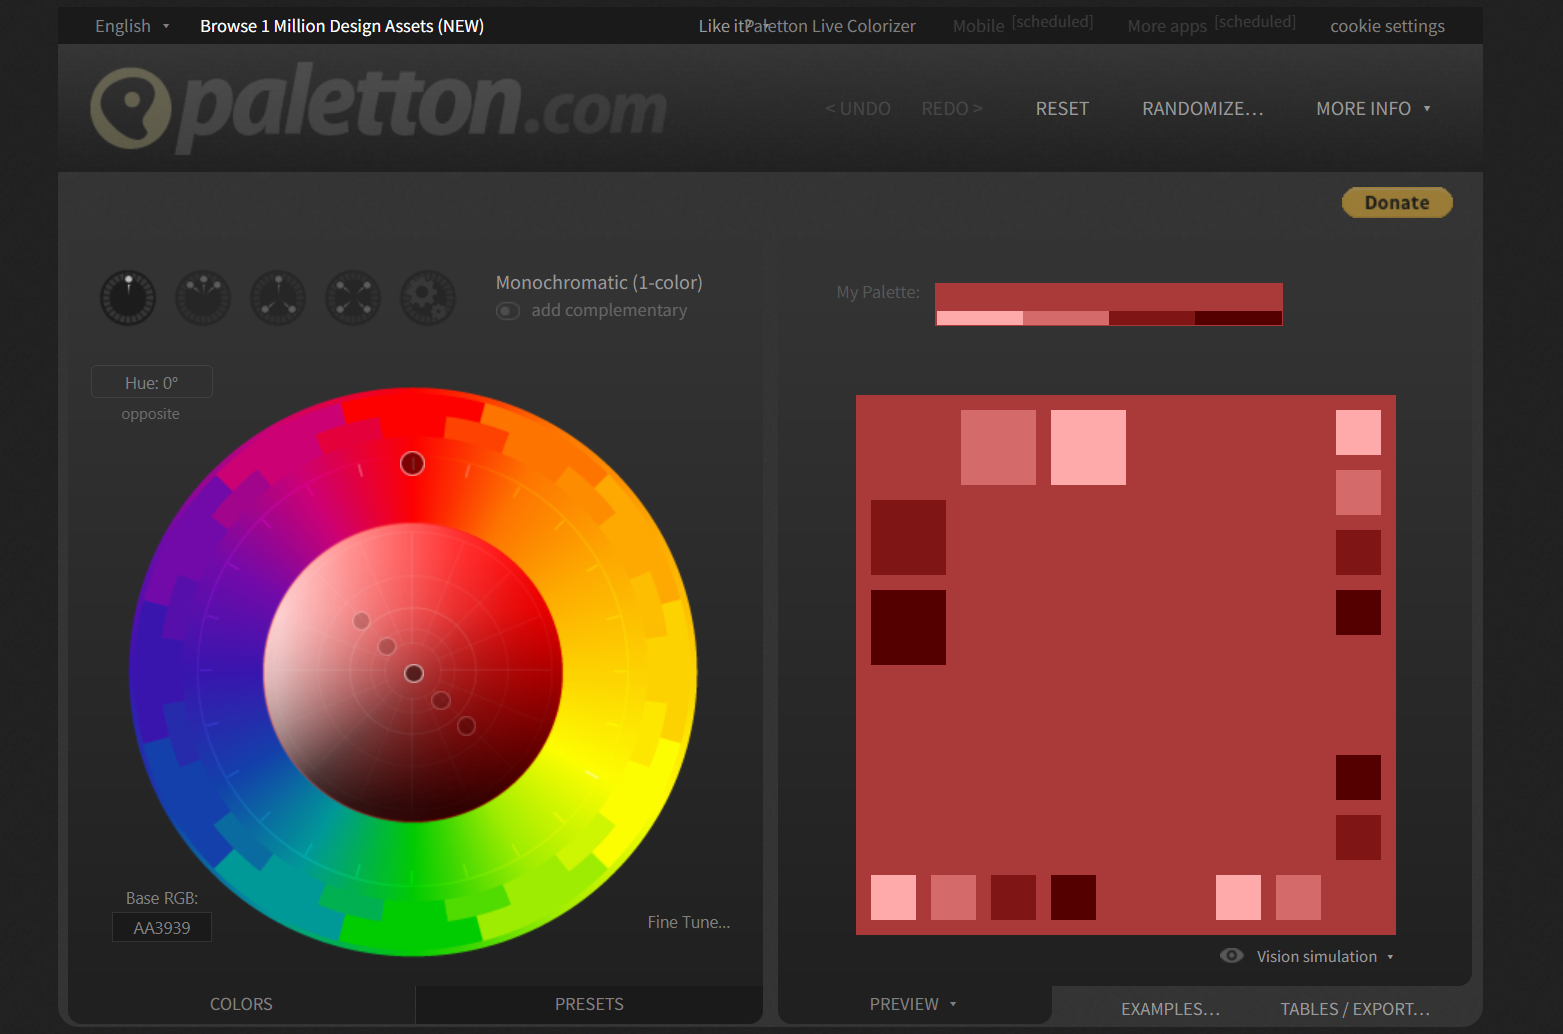This screenshot has height=1034, width=1563.
Task: Switch to the COLORS tab
Action: (241, 1004)
